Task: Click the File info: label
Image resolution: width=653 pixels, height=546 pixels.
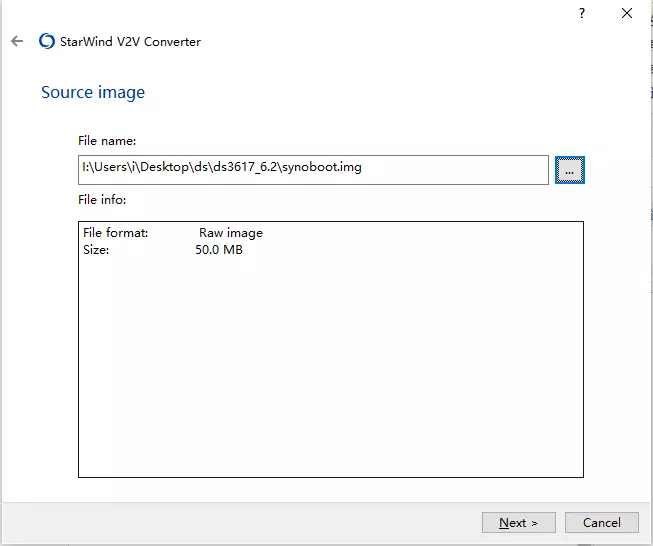Action: (x=102, y=199)
